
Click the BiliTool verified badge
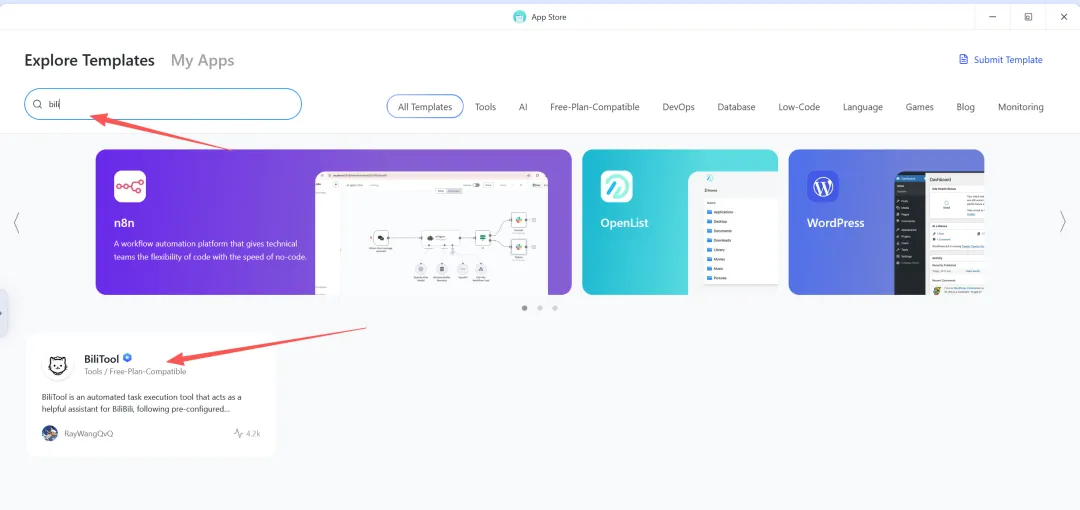tap(127, 358)
